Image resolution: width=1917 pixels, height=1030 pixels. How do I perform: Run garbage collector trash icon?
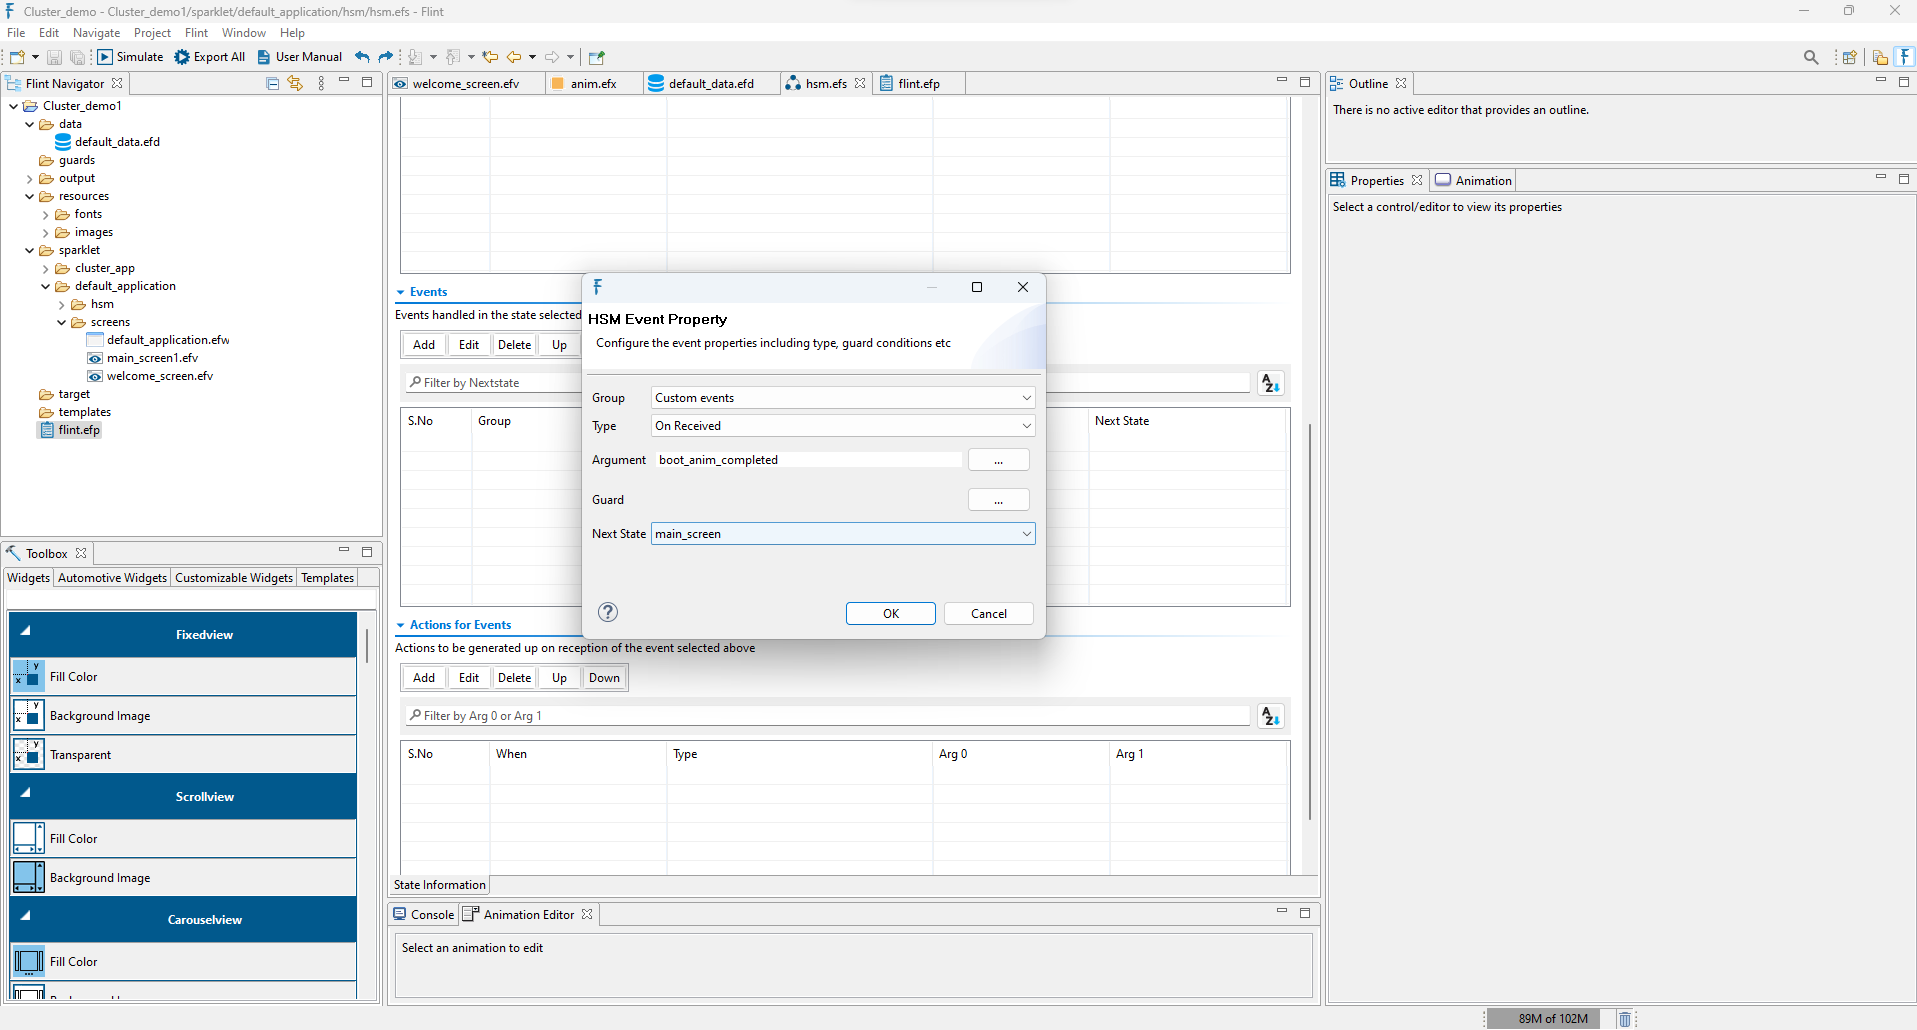(x=1625, y=1019)
